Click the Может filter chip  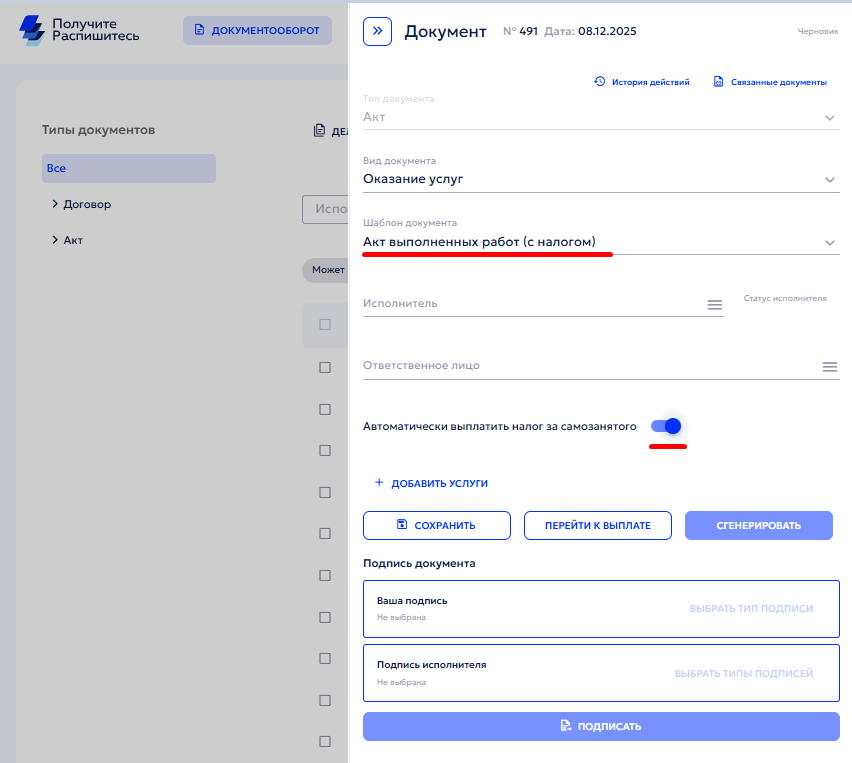coord(325,270)
